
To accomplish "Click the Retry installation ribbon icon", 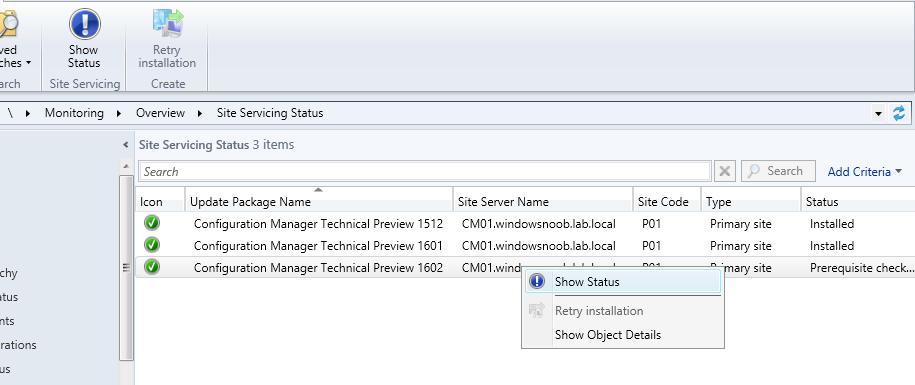I will coord(167,23).
